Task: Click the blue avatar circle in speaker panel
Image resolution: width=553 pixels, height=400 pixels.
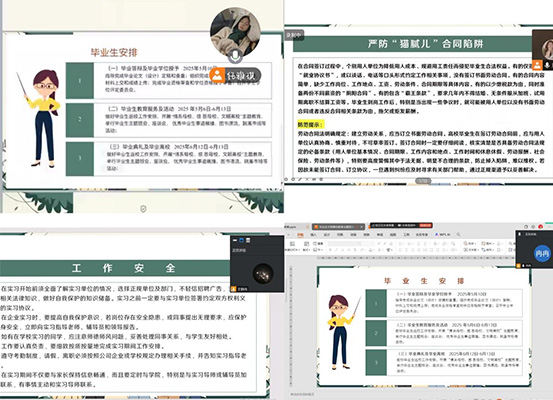Action: click(542, 254)
